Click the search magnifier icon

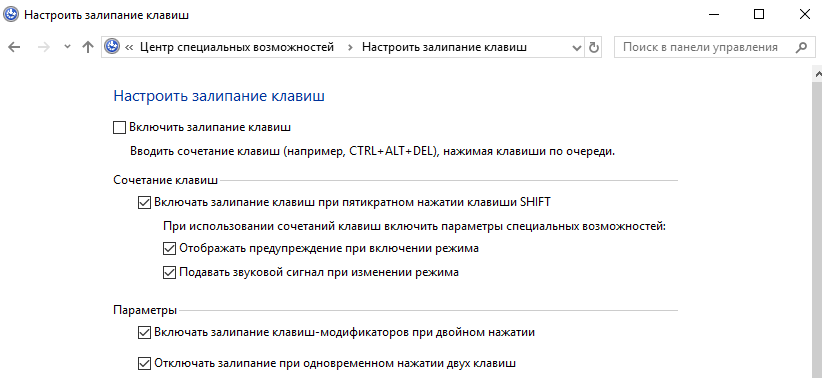801,47
